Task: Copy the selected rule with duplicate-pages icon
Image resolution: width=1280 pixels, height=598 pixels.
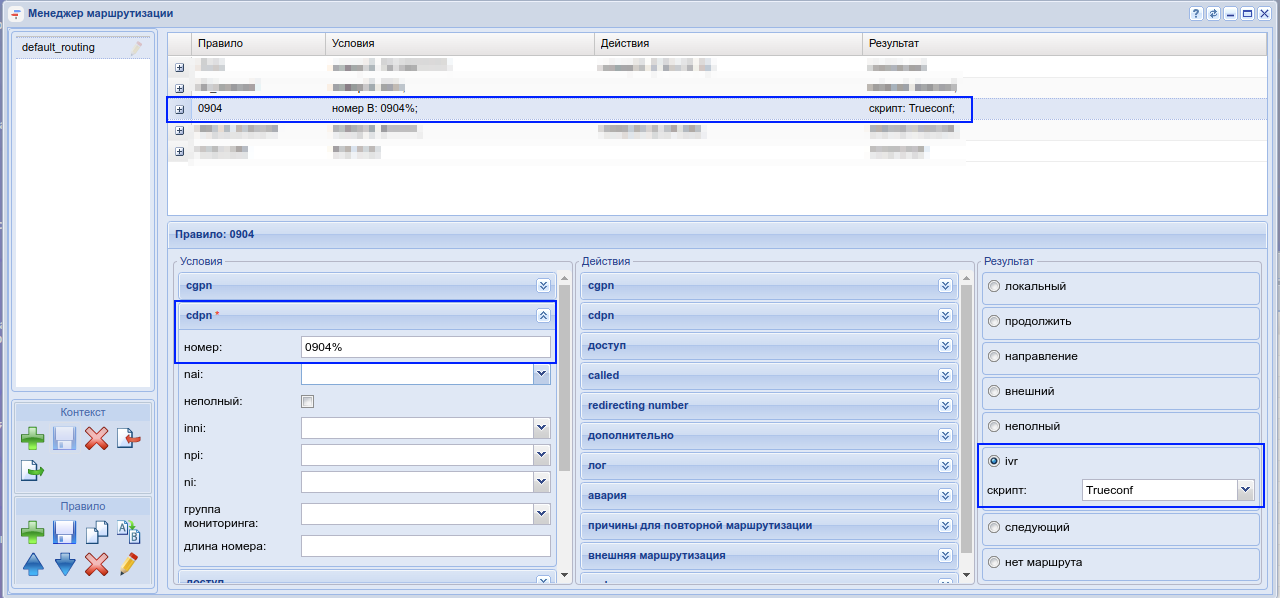Action: coord(97,532)
